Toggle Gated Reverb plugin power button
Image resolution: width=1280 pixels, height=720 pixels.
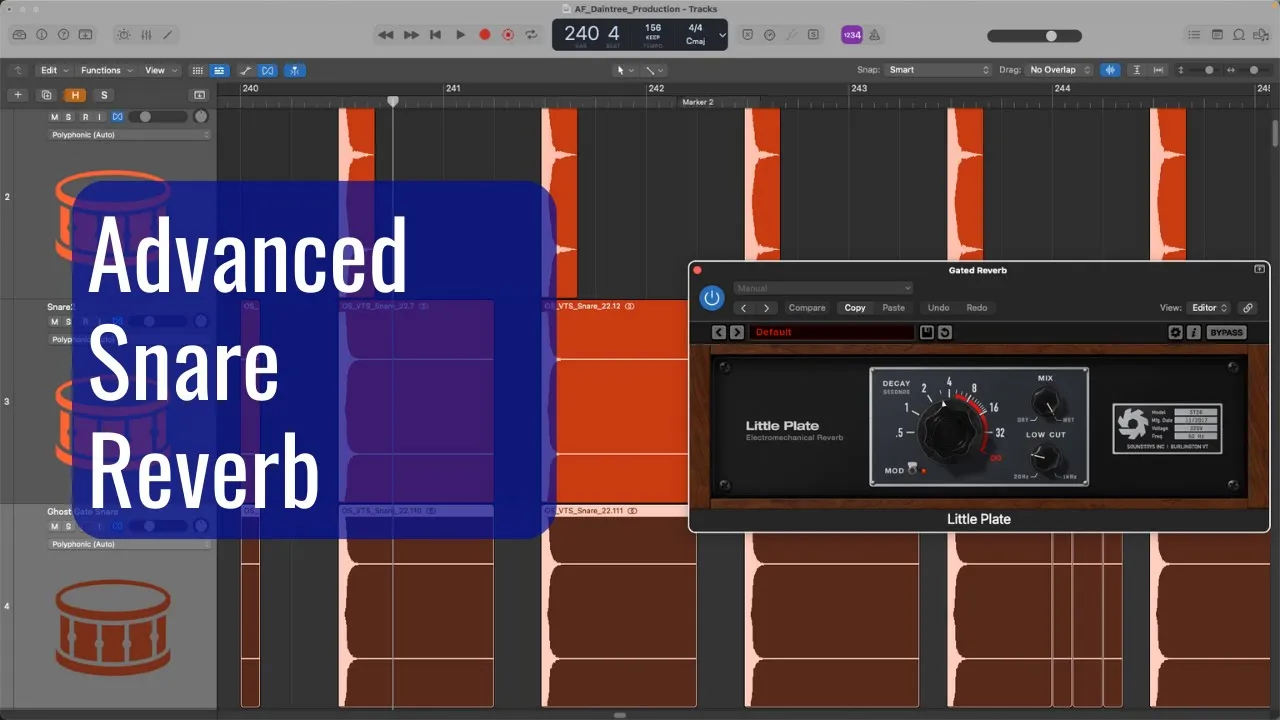click(x=711, y=297)
